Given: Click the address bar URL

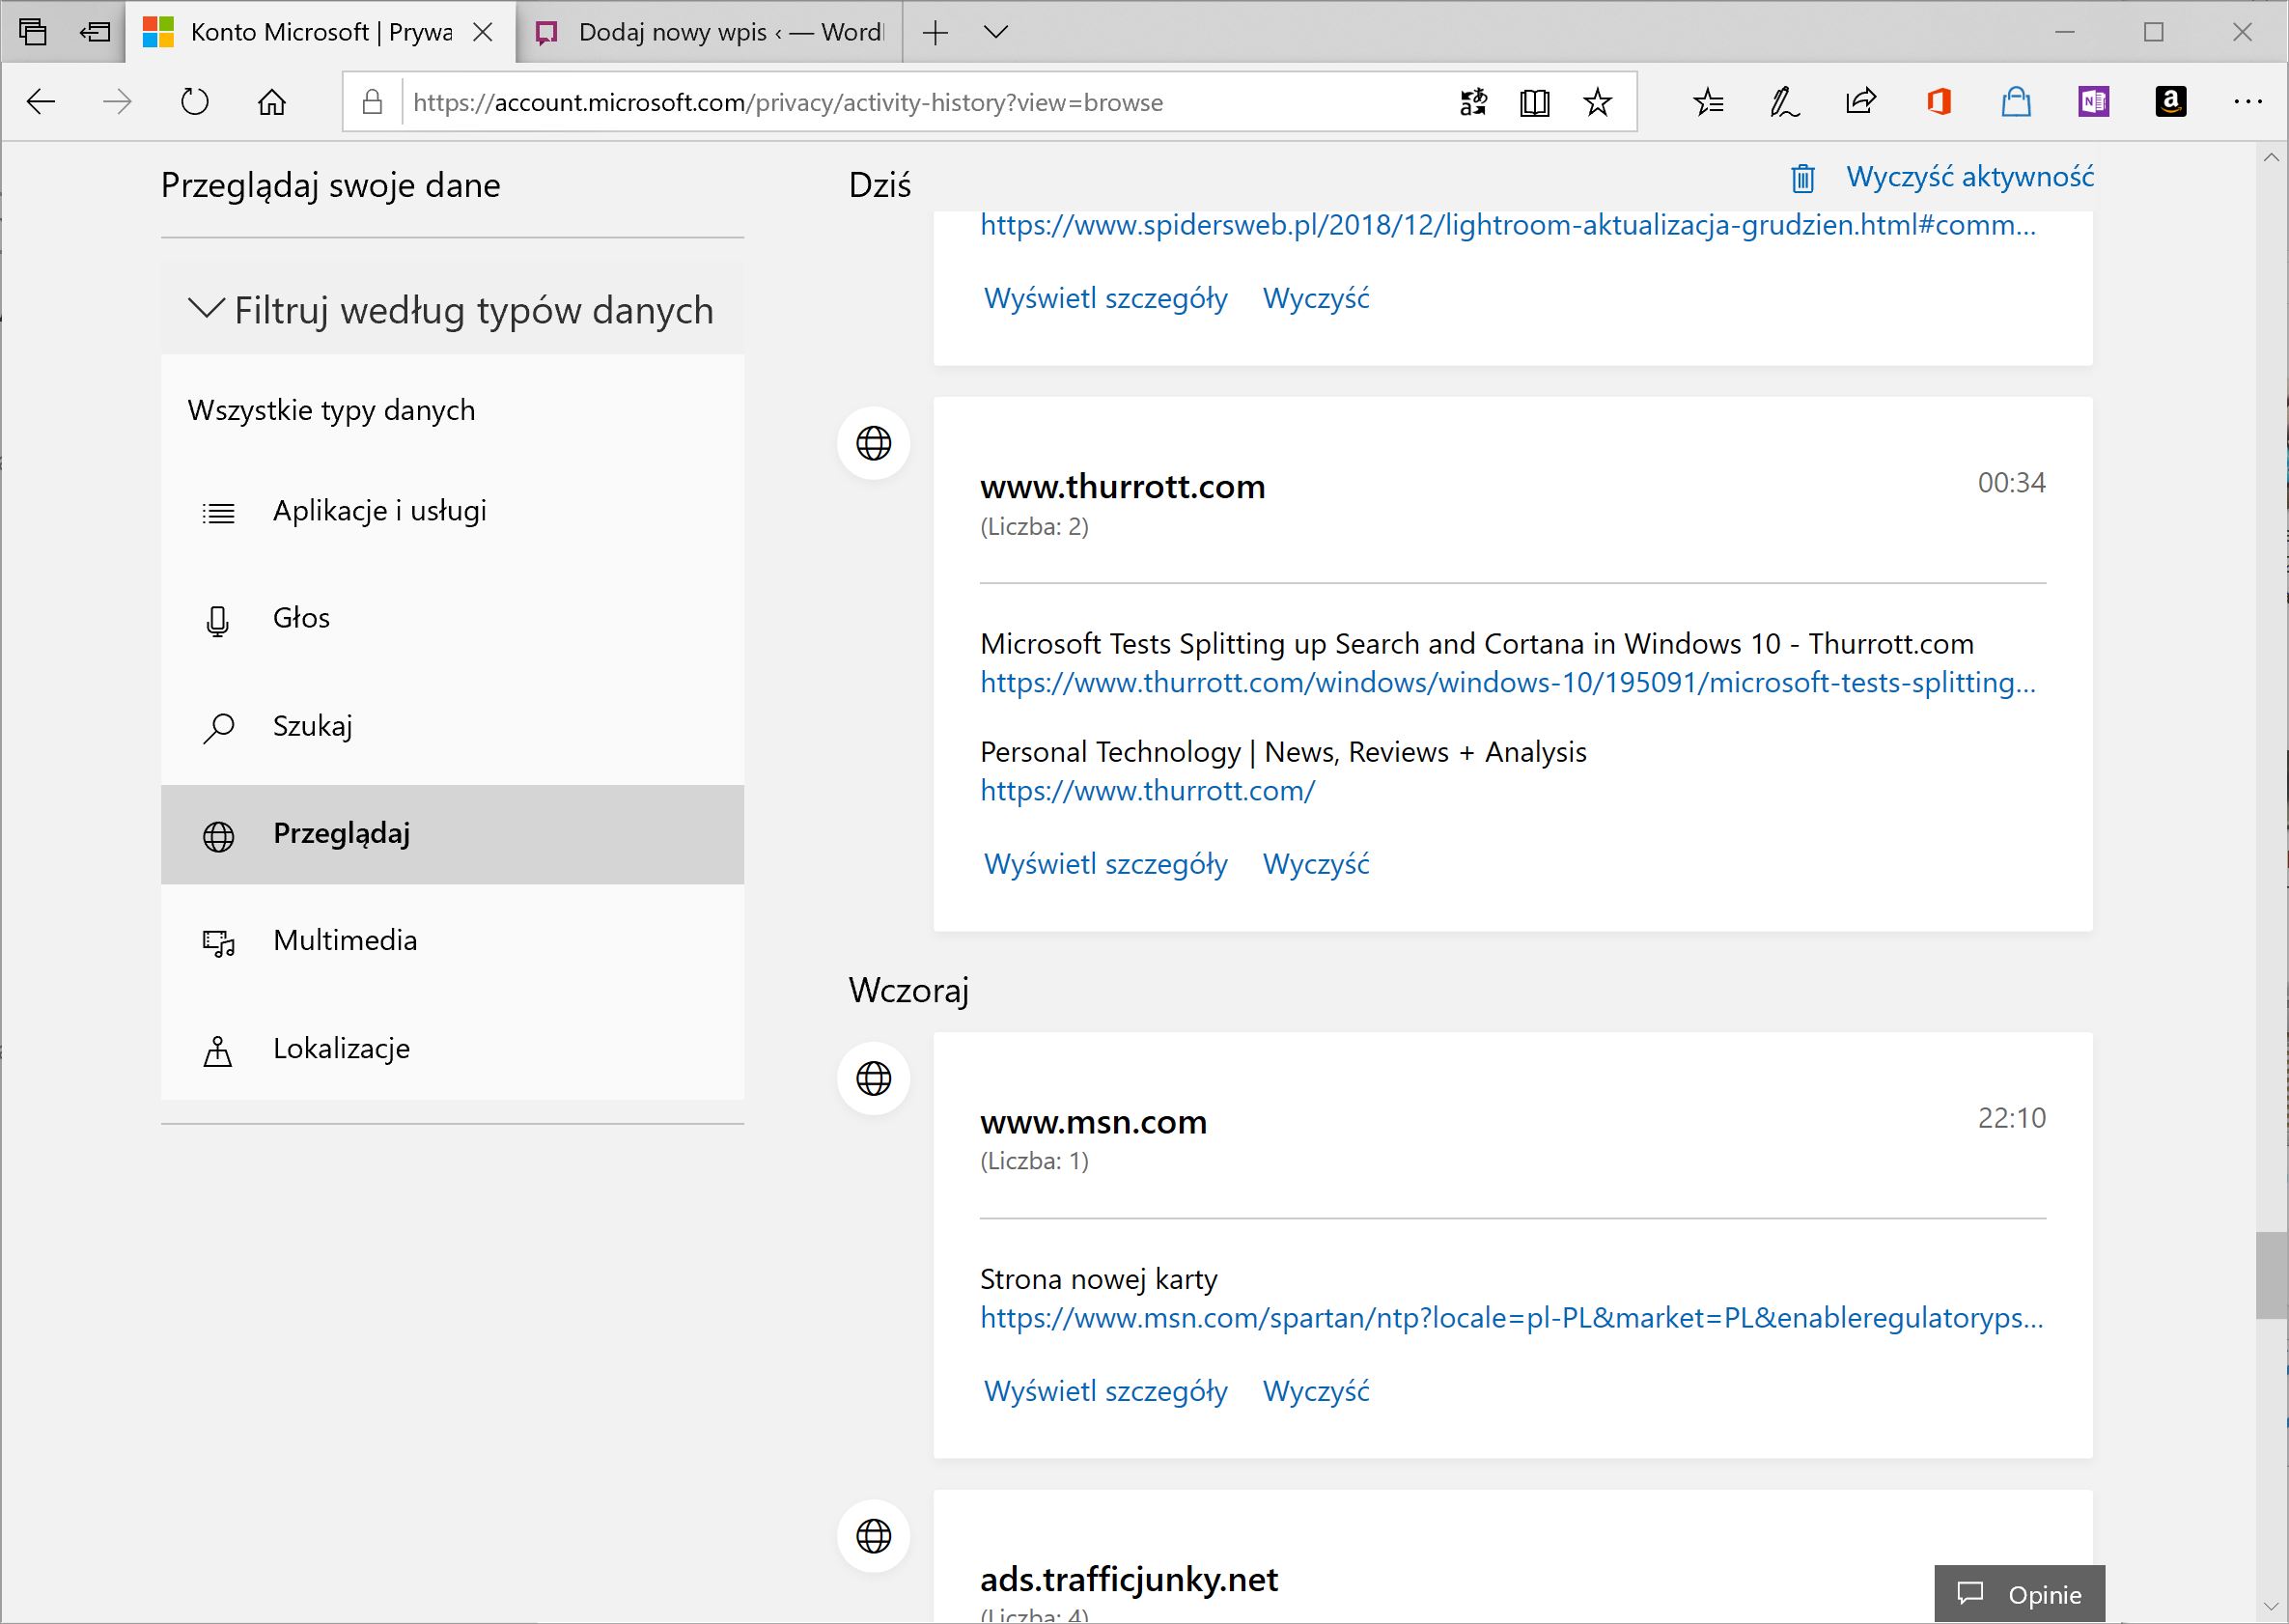Looking at the screenshot, I should pos(788,102).
